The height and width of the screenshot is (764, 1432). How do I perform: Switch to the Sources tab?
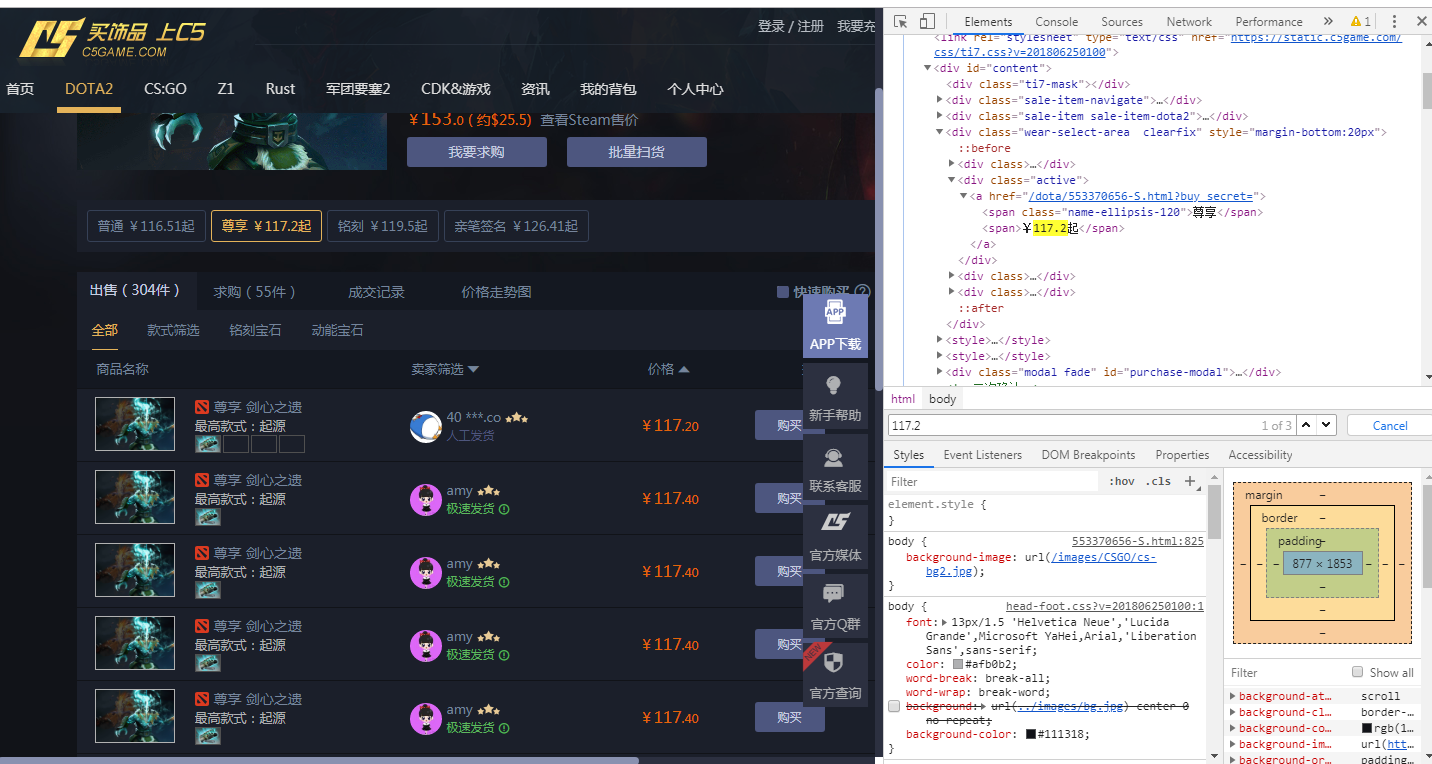(x=1122, y=21)
